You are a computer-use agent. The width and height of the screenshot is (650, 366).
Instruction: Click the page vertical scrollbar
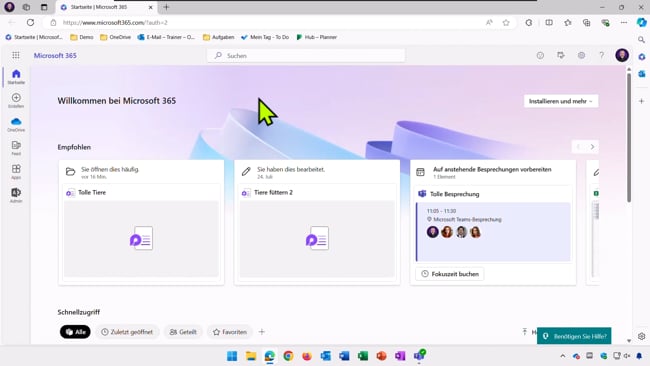pyautogui.click(x=629, y=137)
